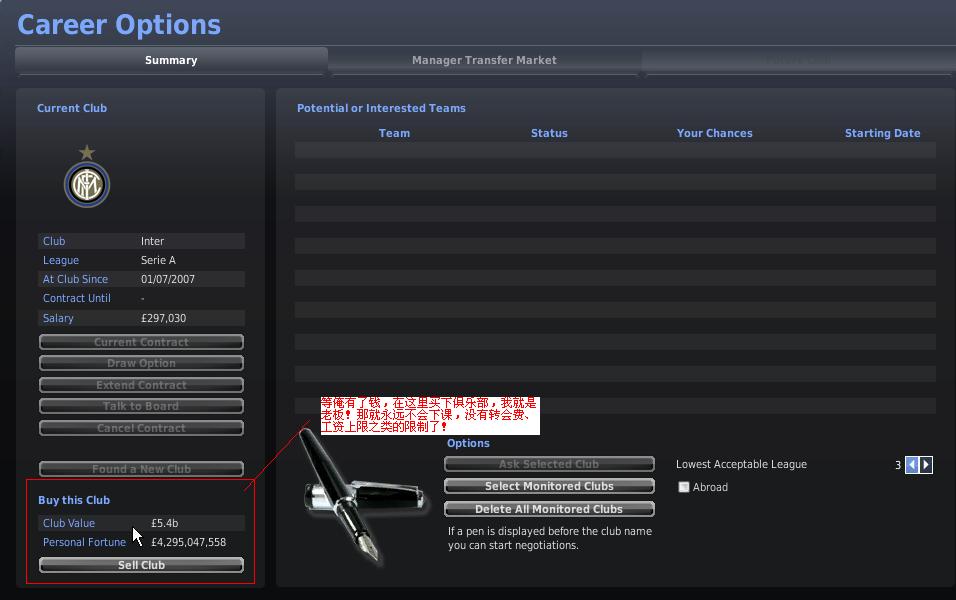Click Delete All Monitored Clubs button
The image size is (956, 600).
point(549,509)
